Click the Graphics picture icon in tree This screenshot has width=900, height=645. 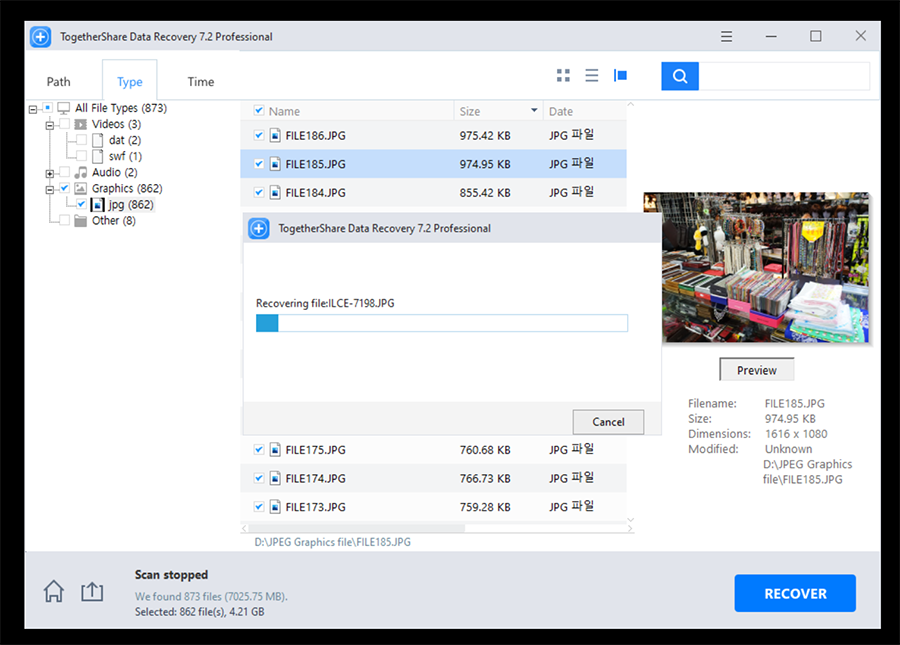pos(81,188)
